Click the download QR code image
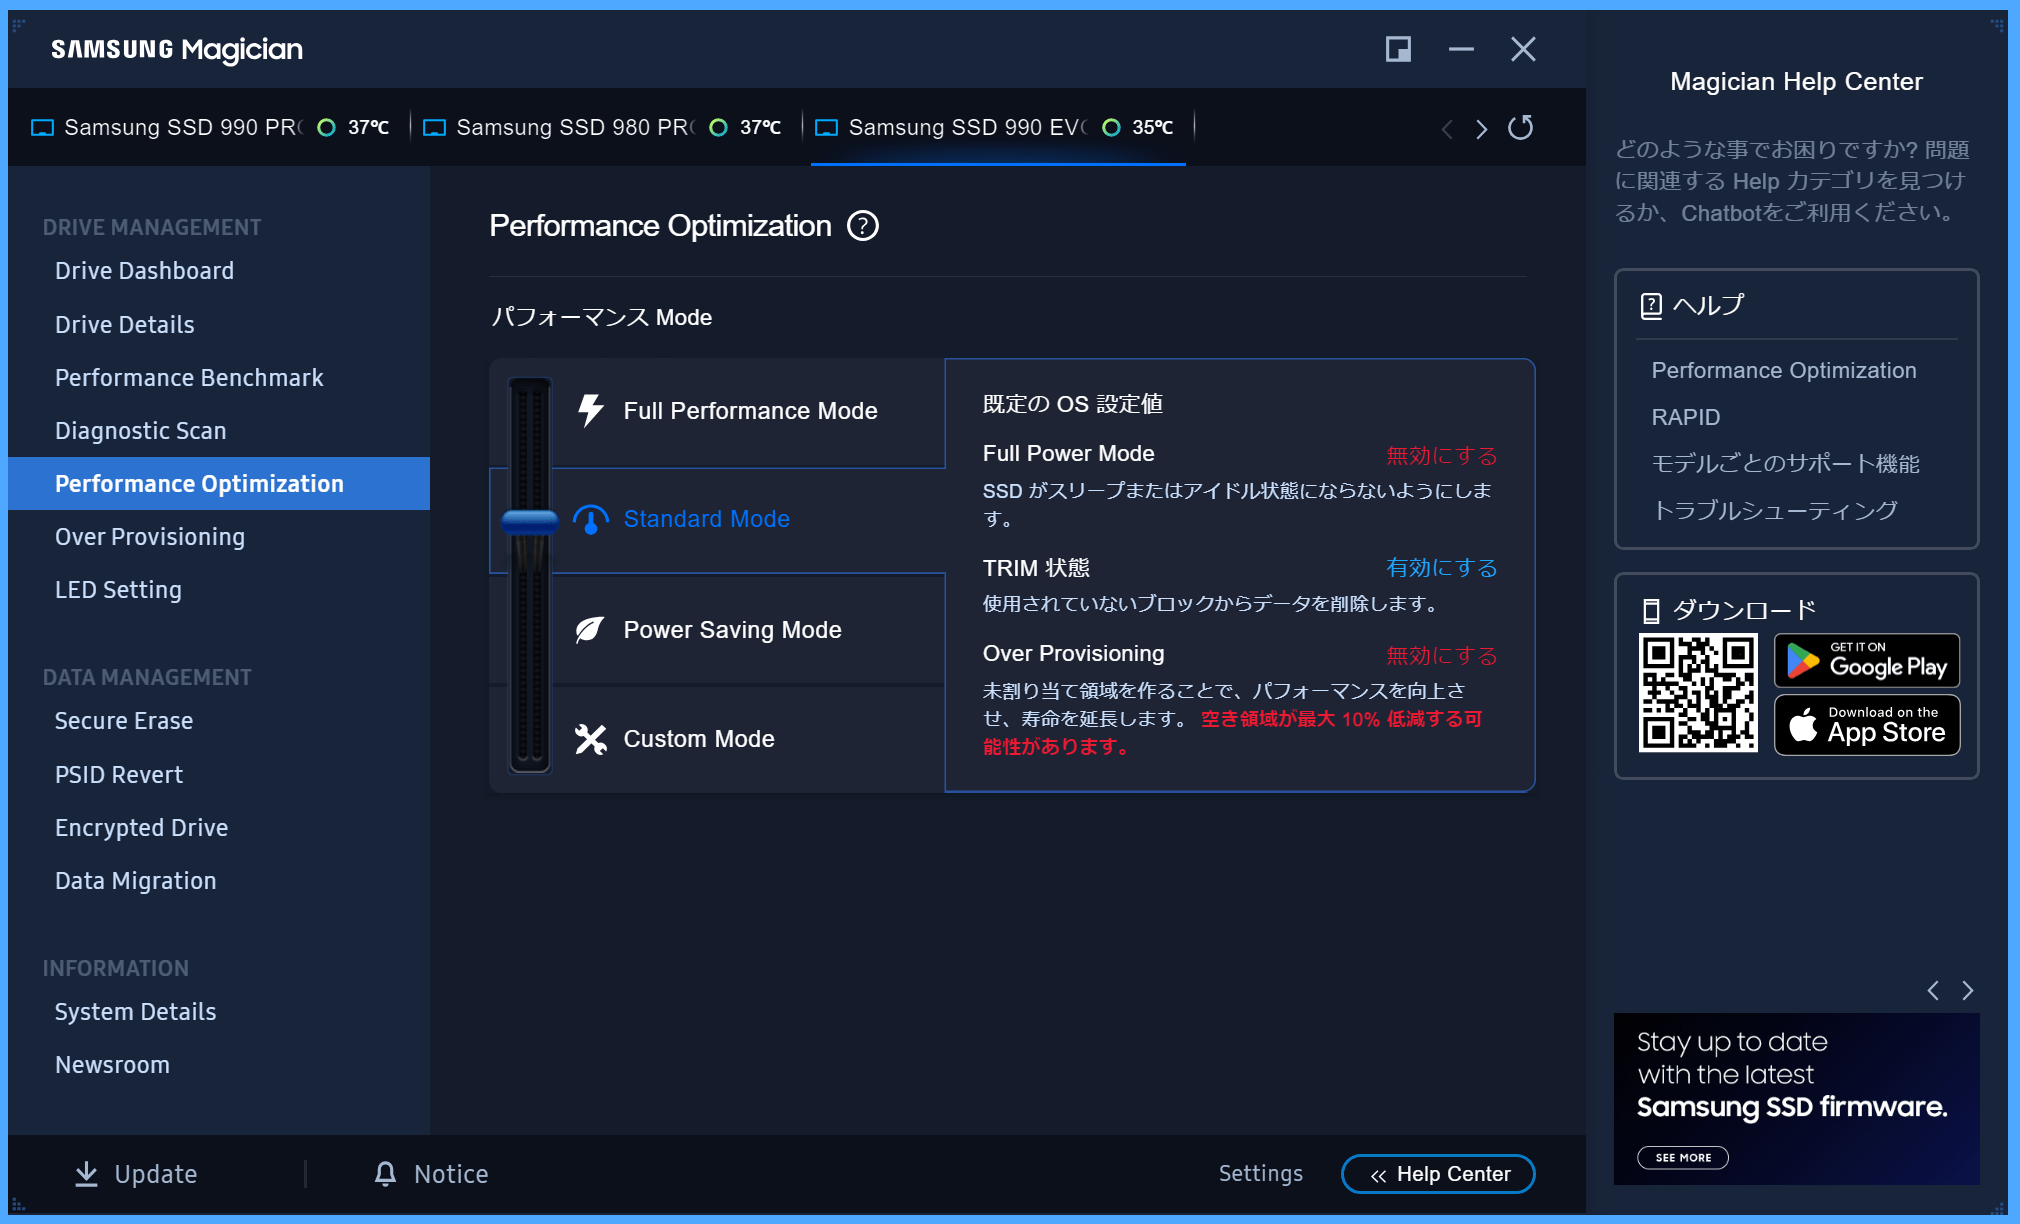This screenshot has width=2020, height=1224. pyautogui.click(x=1698, y=693)
